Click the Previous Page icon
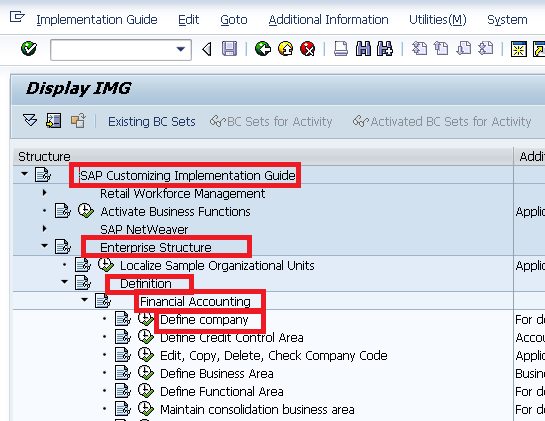The height and width of the screenshot is (421, 545). click(x=441, y=49)
